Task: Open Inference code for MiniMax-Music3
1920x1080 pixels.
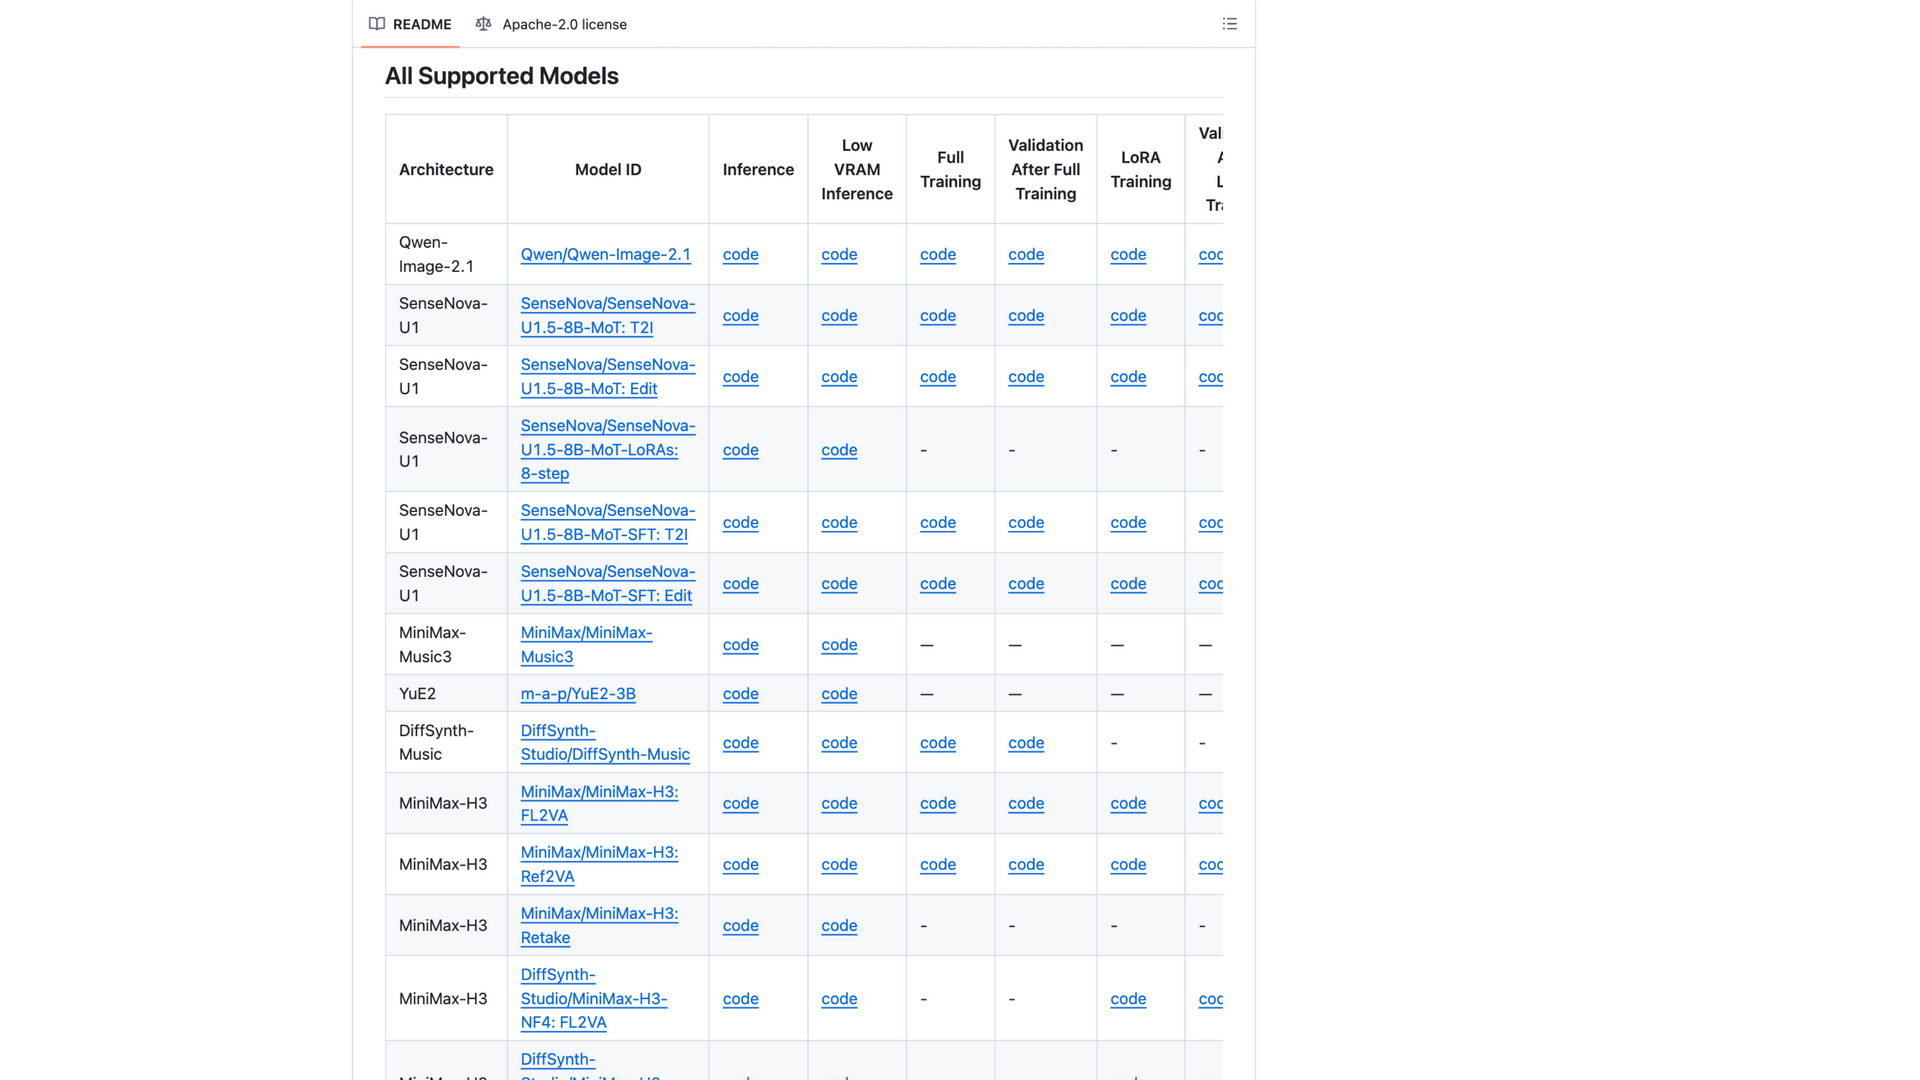Action: pyautogui.click(x=740, y=644)
